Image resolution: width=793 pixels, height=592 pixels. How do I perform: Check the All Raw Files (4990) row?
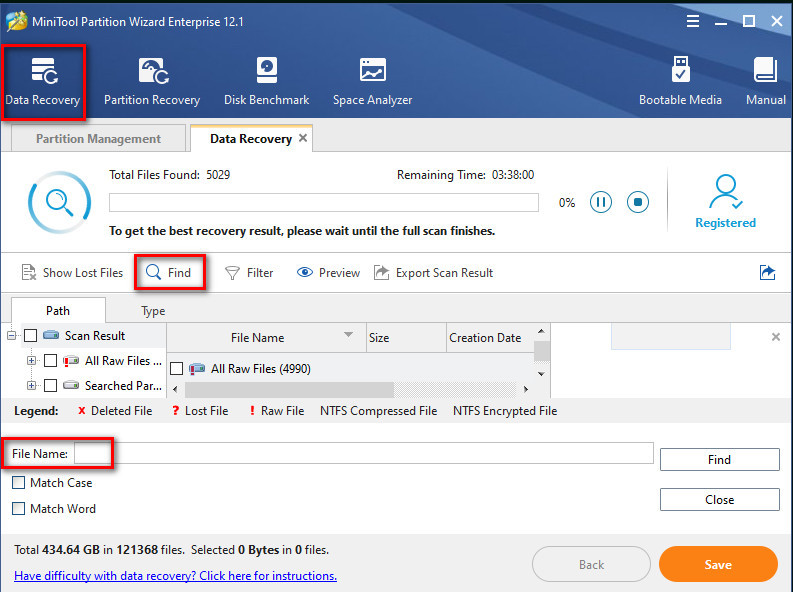tap(176, 369)
